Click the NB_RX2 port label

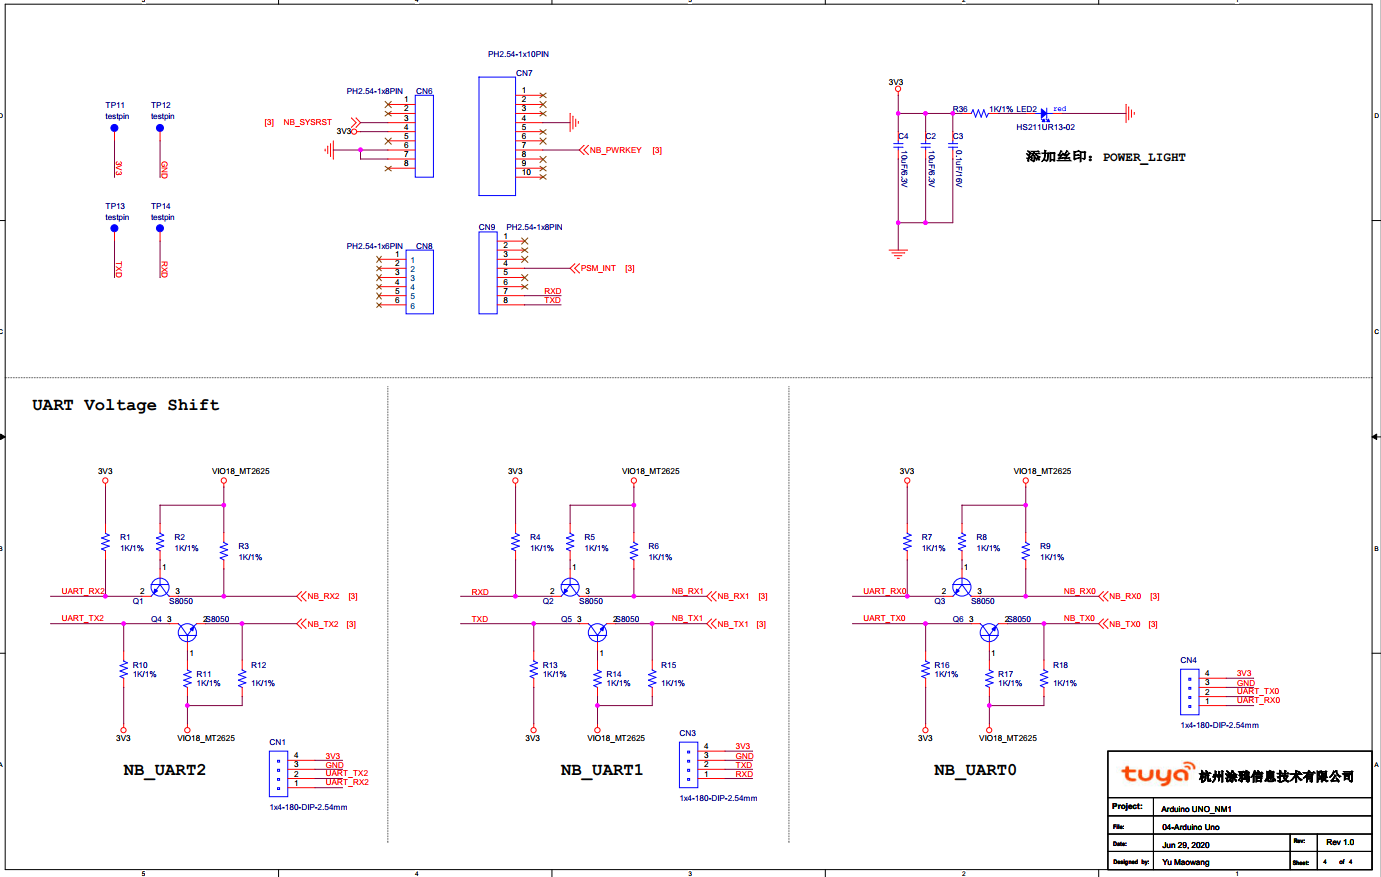tap(323, 596)
